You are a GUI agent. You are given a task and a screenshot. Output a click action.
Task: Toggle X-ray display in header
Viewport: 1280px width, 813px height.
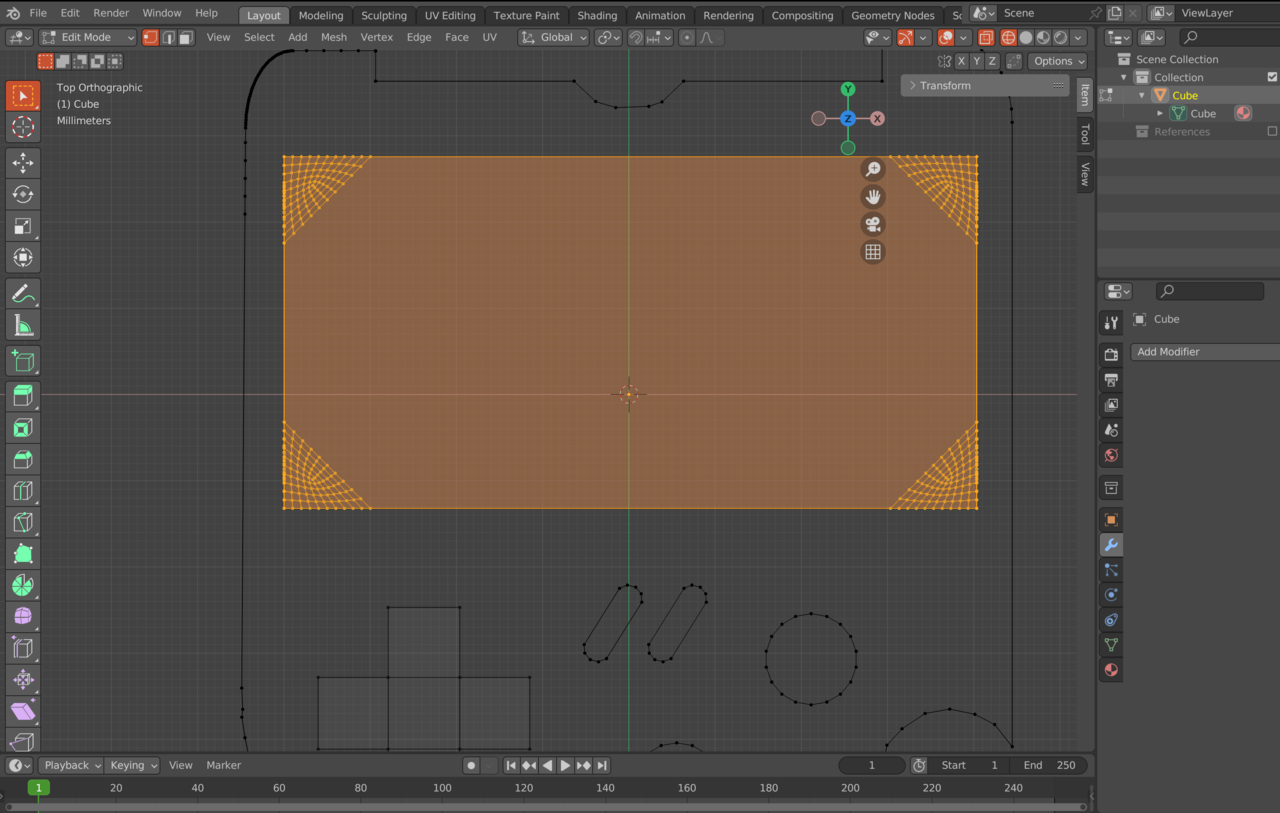click(986, 38)
